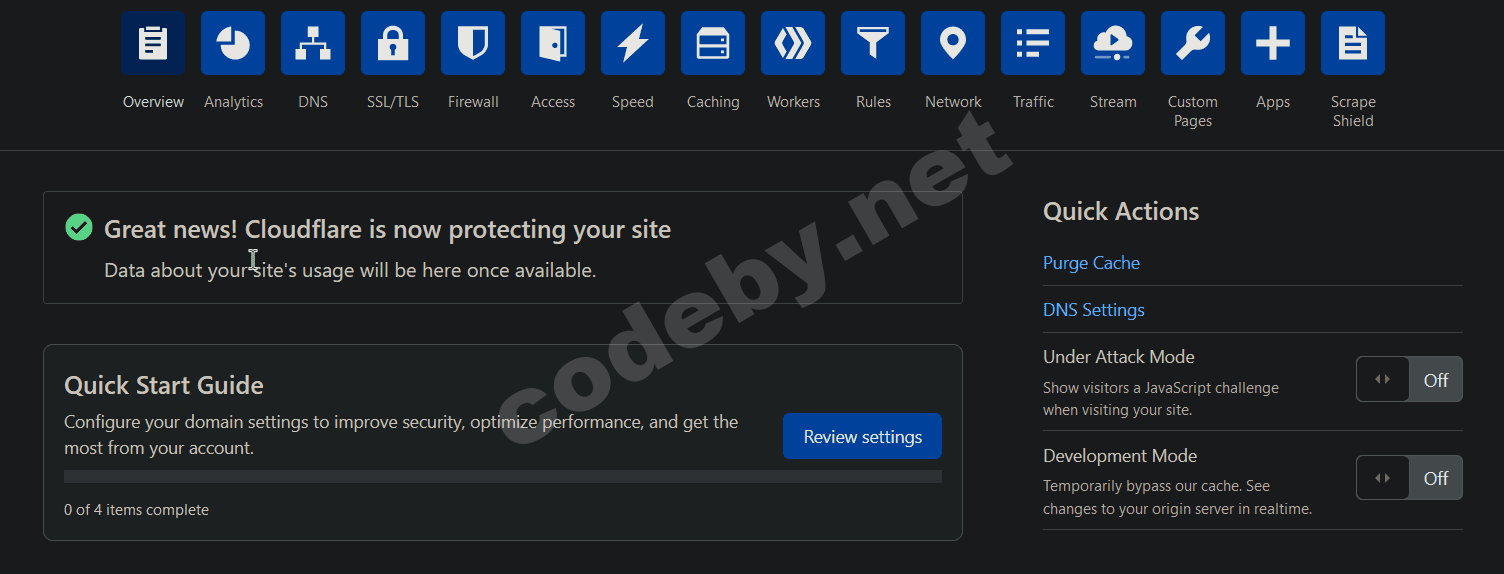Viewport: 1504px width, 574px height.
Task: Open the Overview clipboard icon
Action: click(x=153, y=43)
